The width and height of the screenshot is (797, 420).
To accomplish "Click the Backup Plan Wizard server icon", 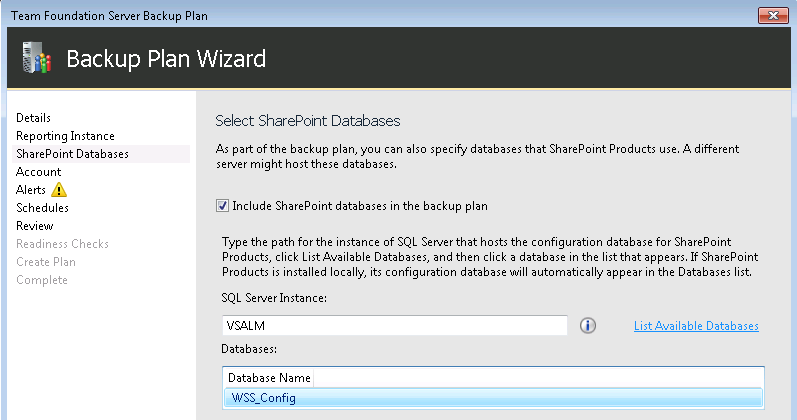I will (33, 59).
